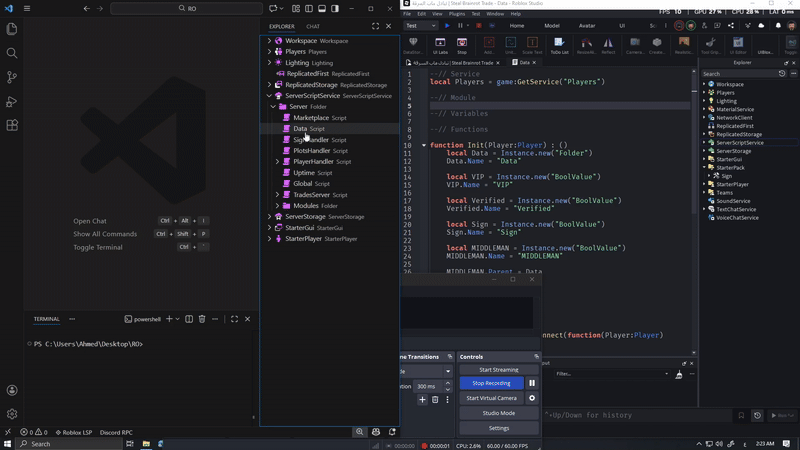This screenshot has height=450, width=800.
Task: Click the UI Labs plugin icon
Action: [x=440, y=45]
